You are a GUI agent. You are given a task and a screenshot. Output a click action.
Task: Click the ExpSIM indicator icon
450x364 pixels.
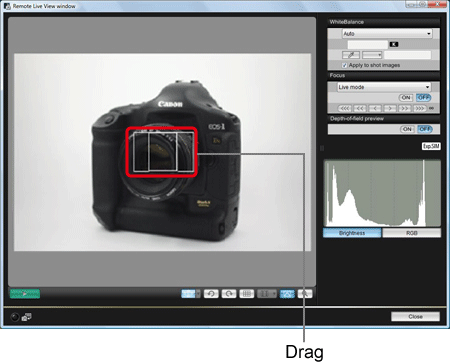431,146
